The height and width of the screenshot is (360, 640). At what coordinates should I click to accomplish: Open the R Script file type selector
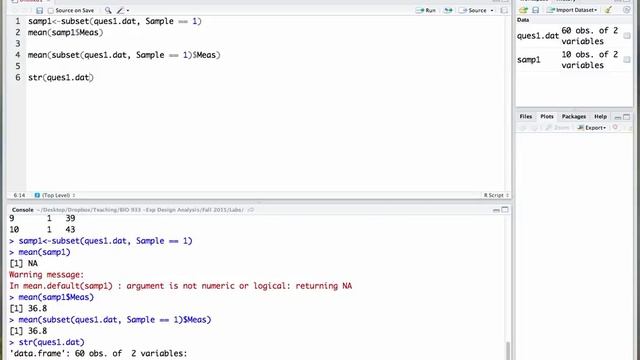click(x=496, y=196)
